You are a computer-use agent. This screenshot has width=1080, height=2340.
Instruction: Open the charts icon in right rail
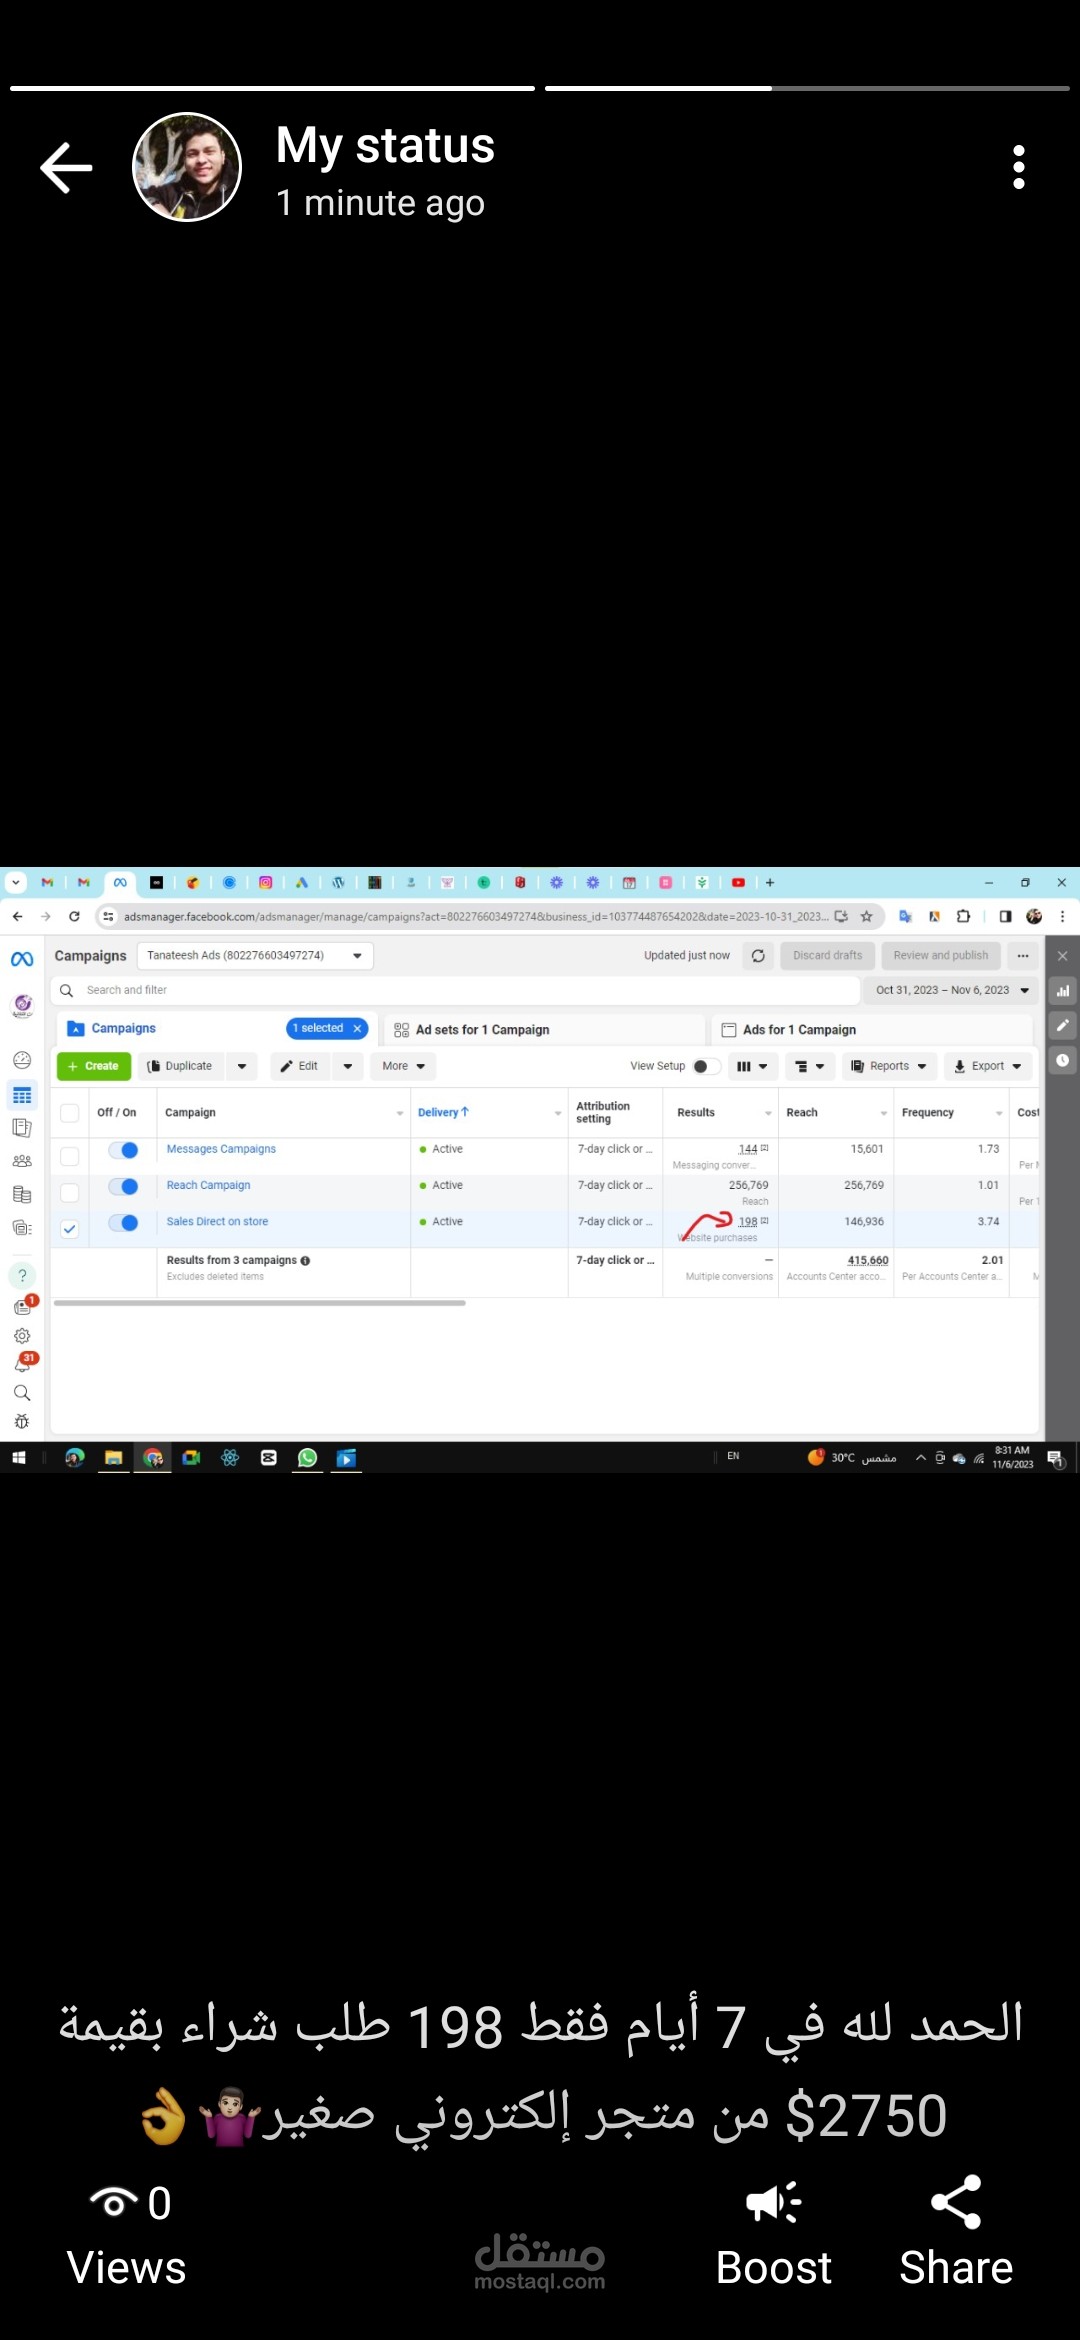pos(1063,990)
